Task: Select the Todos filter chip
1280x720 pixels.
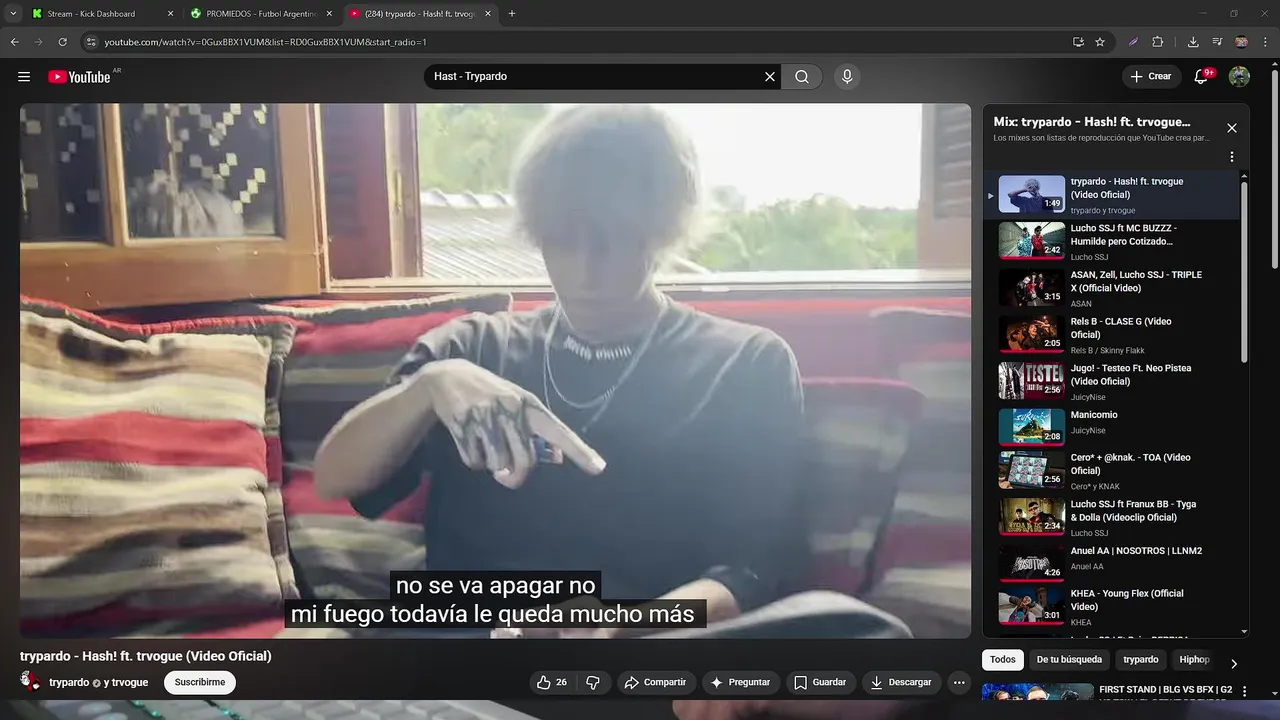Action: pos(1003,660)
